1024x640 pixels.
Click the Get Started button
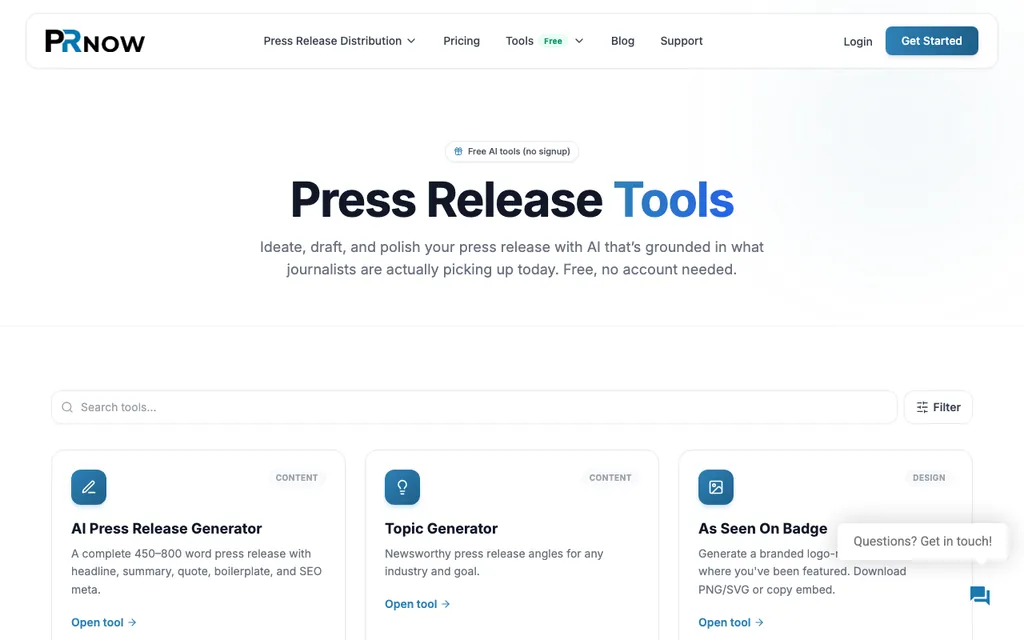[931, 41]
